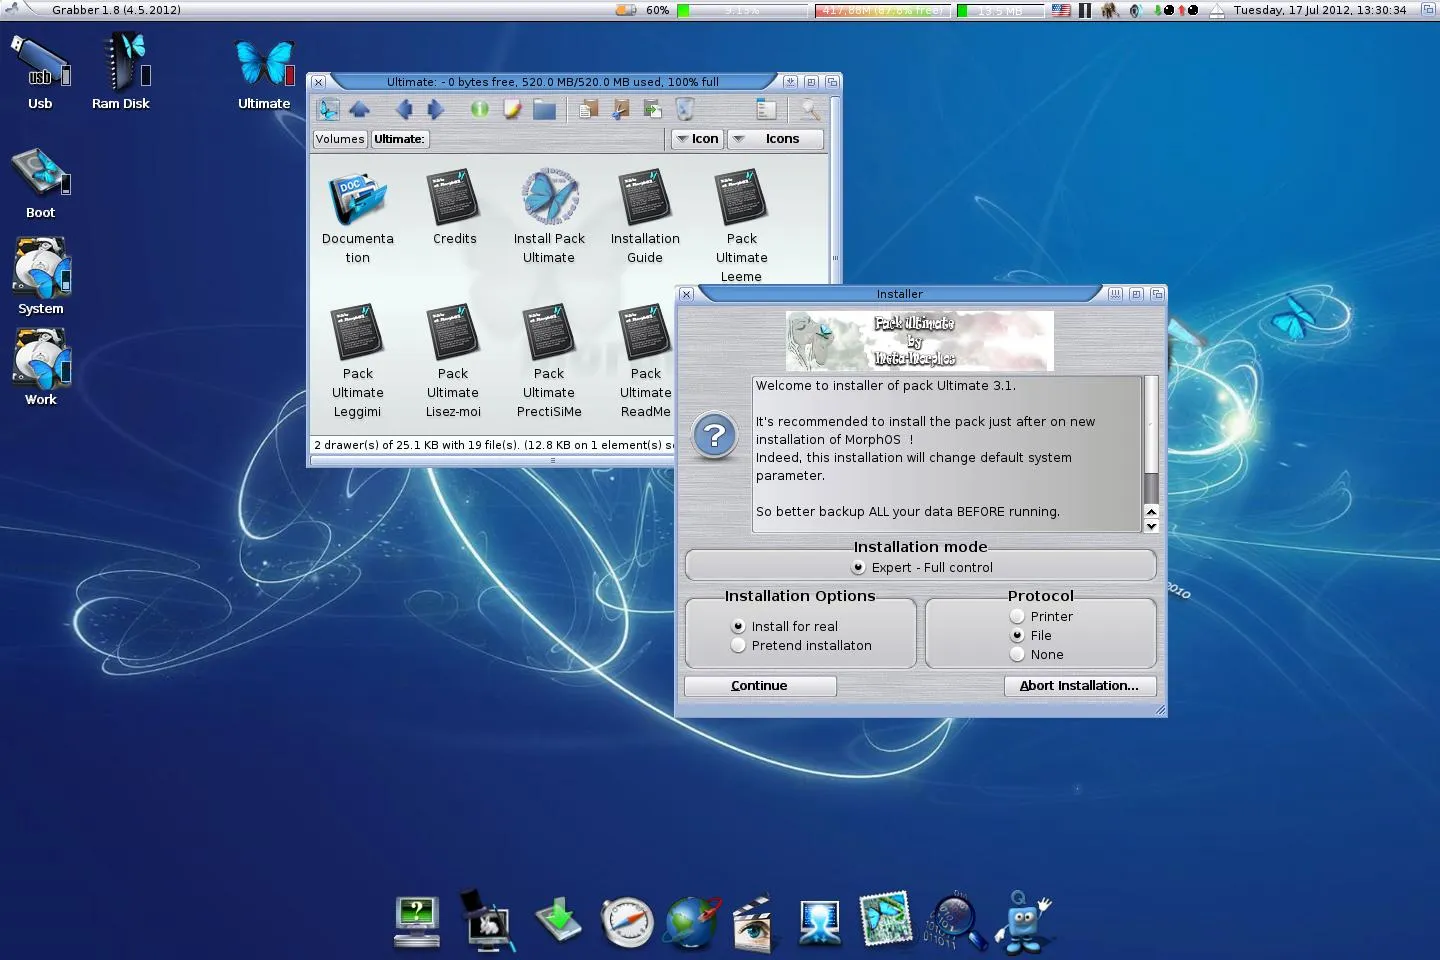Open the Icon dropdown in Grabber
The width and height of the screenshot is (1440, 960).
tap(697, 139)
